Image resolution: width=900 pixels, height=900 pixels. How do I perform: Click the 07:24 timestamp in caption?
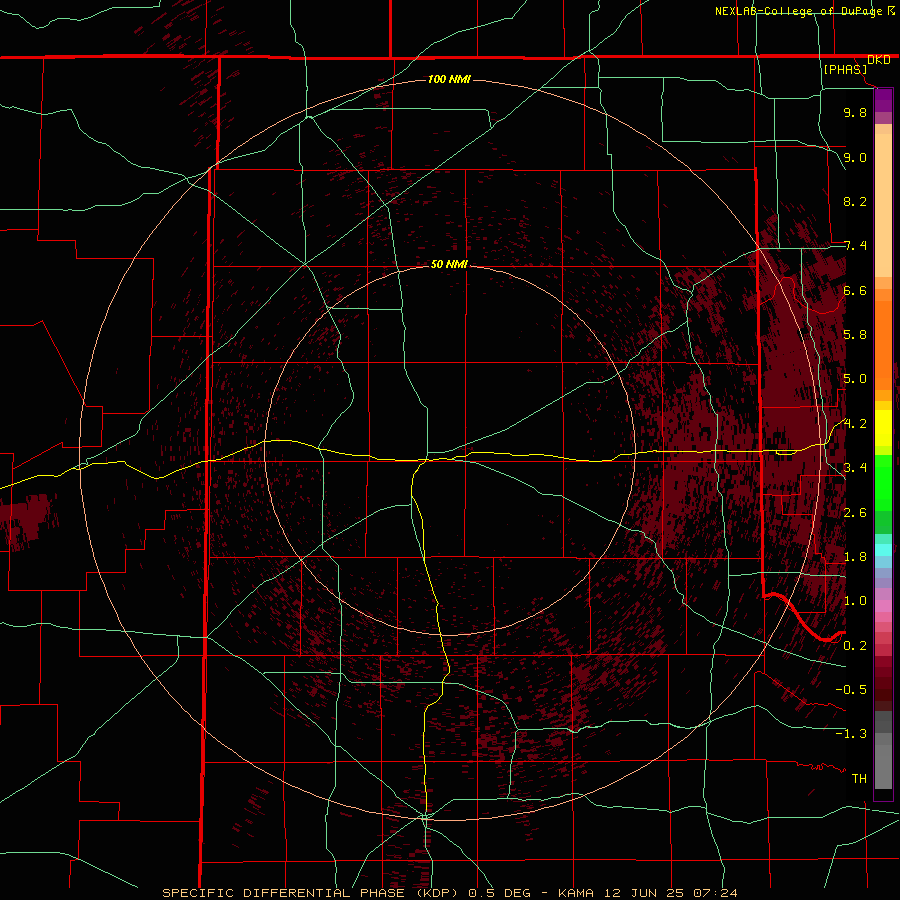715,893
